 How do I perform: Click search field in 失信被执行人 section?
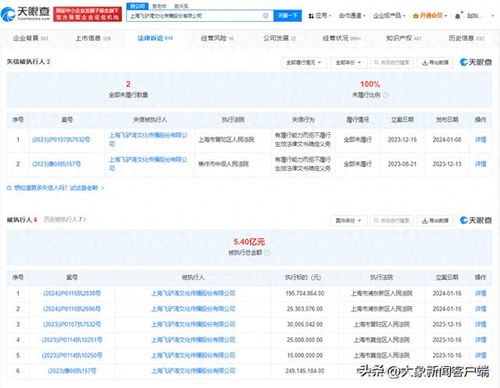click(392, 63)
